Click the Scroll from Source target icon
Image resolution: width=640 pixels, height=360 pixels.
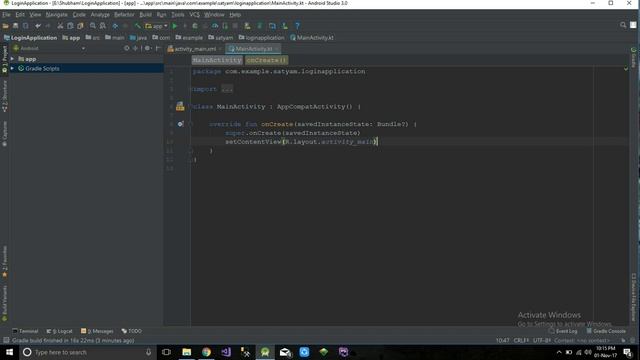point(127,48)
